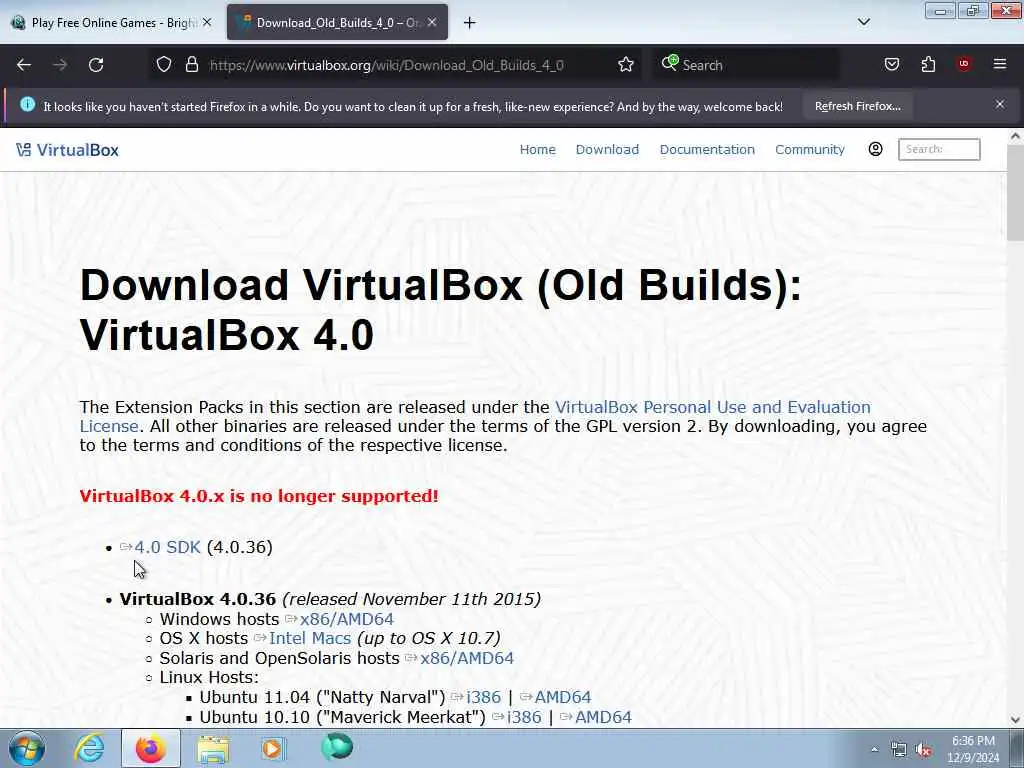Click the info icon in the notification bar

click(x=27, y=104)
